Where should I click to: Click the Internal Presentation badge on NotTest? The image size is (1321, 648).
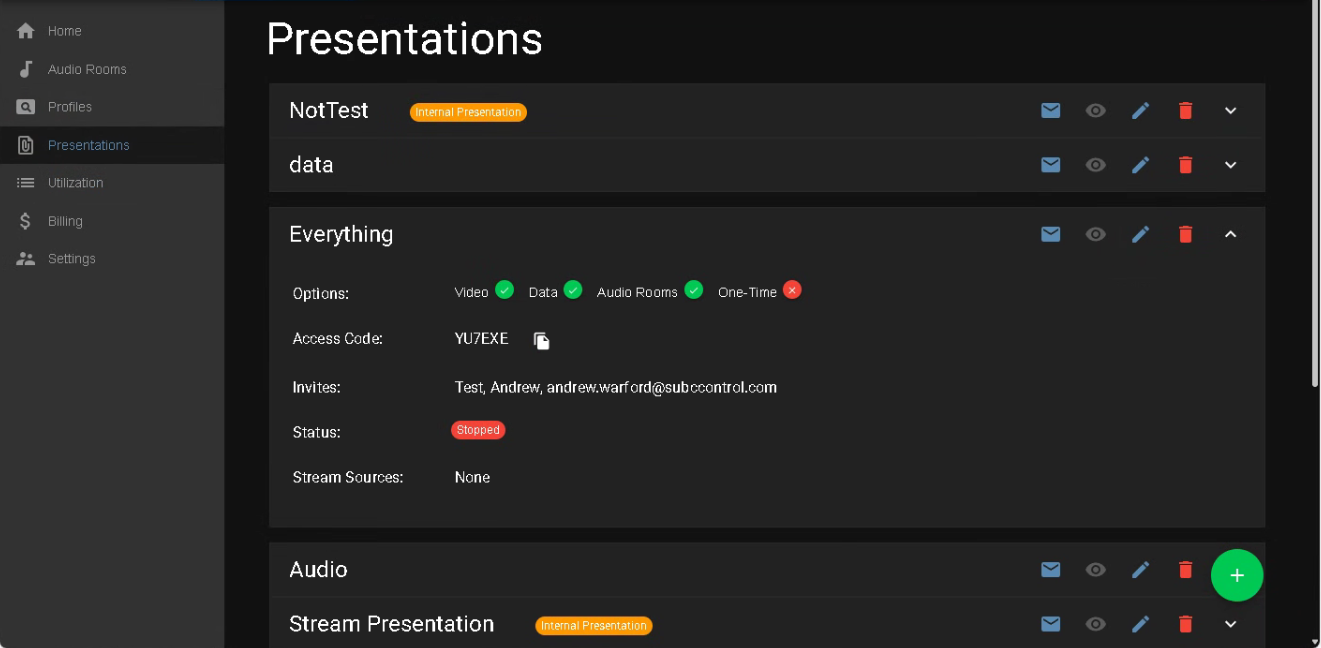468,112
